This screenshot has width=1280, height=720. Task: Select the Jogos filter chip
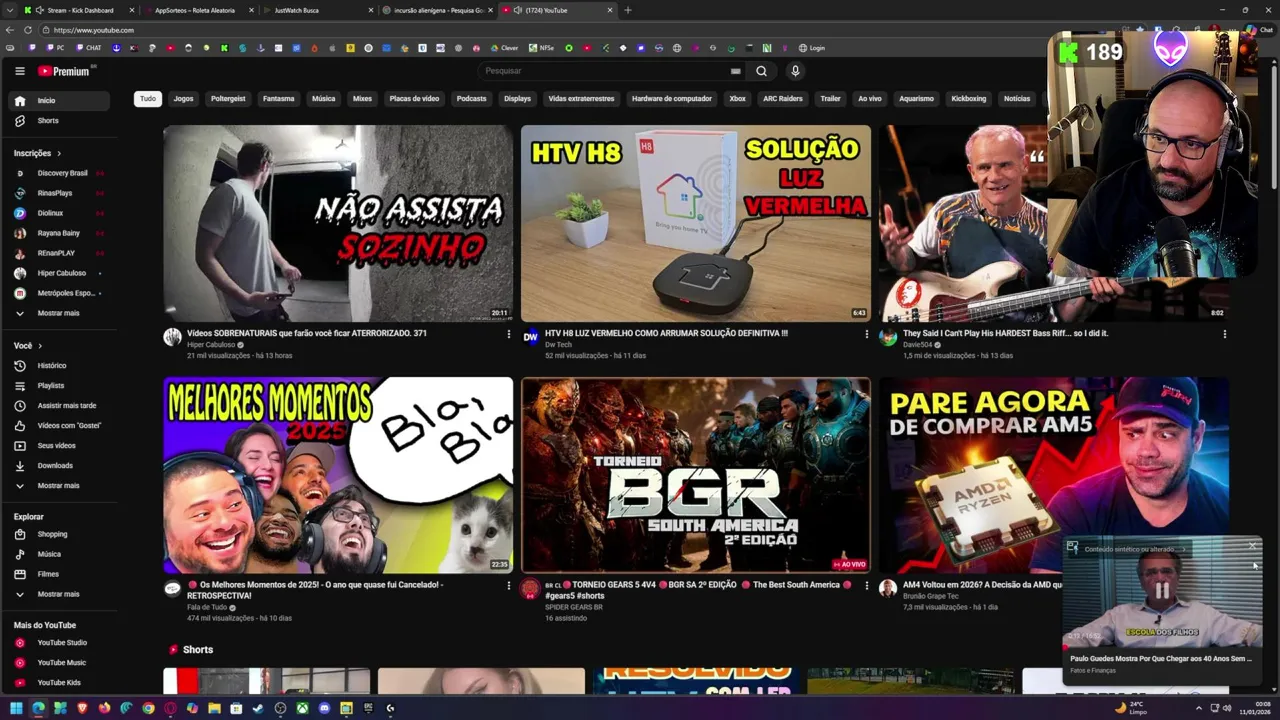tap(183, 99)
